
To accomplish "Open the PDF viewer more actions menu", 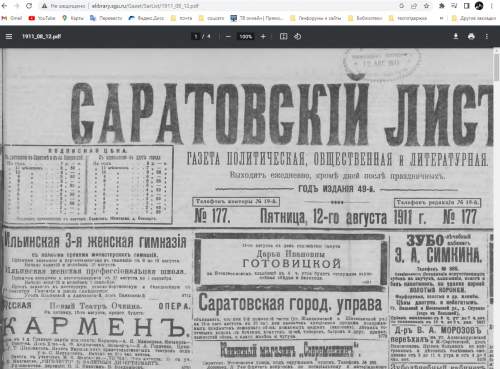I will click(x=487, y=36).
